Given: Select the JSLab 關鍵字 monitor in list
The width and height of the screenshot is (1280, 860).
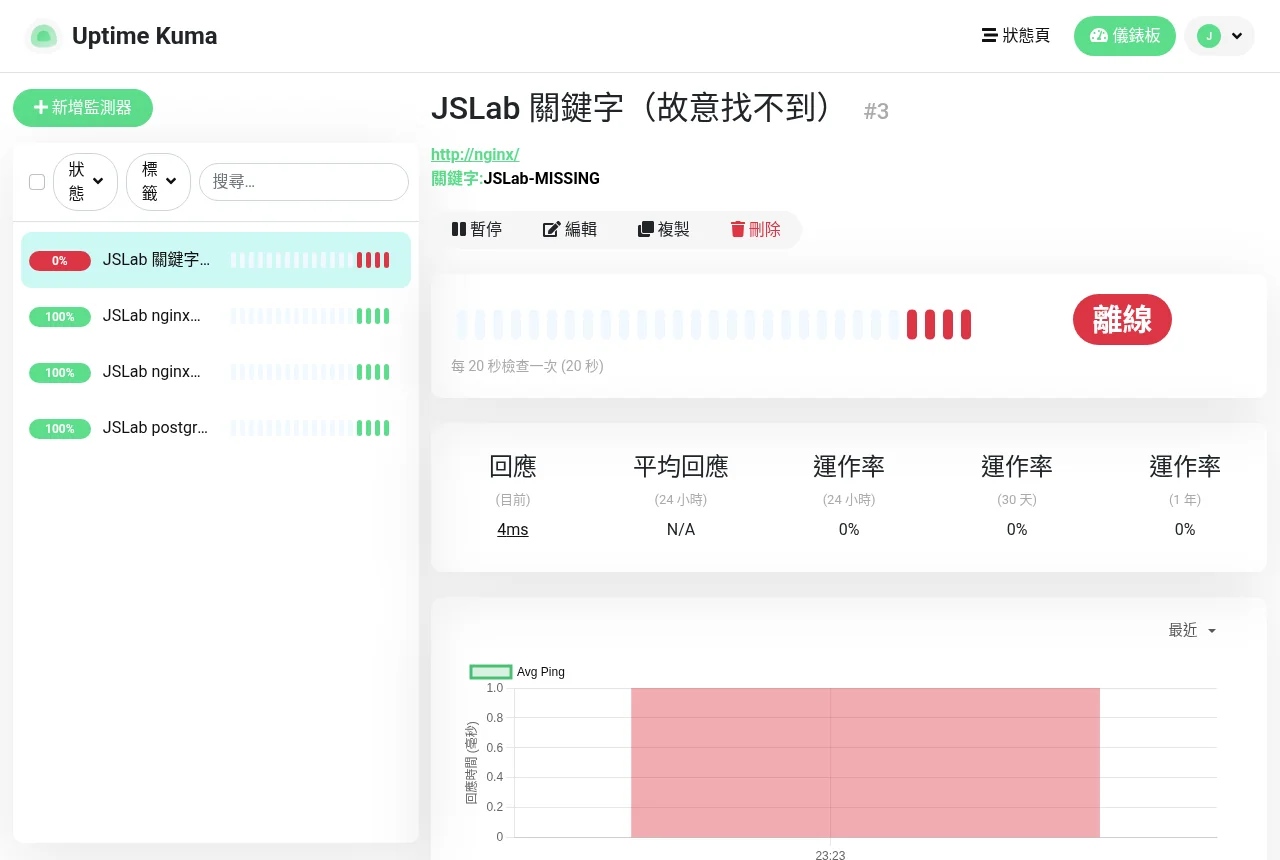Looking at the screenshot, I should [x=216, y=260].
